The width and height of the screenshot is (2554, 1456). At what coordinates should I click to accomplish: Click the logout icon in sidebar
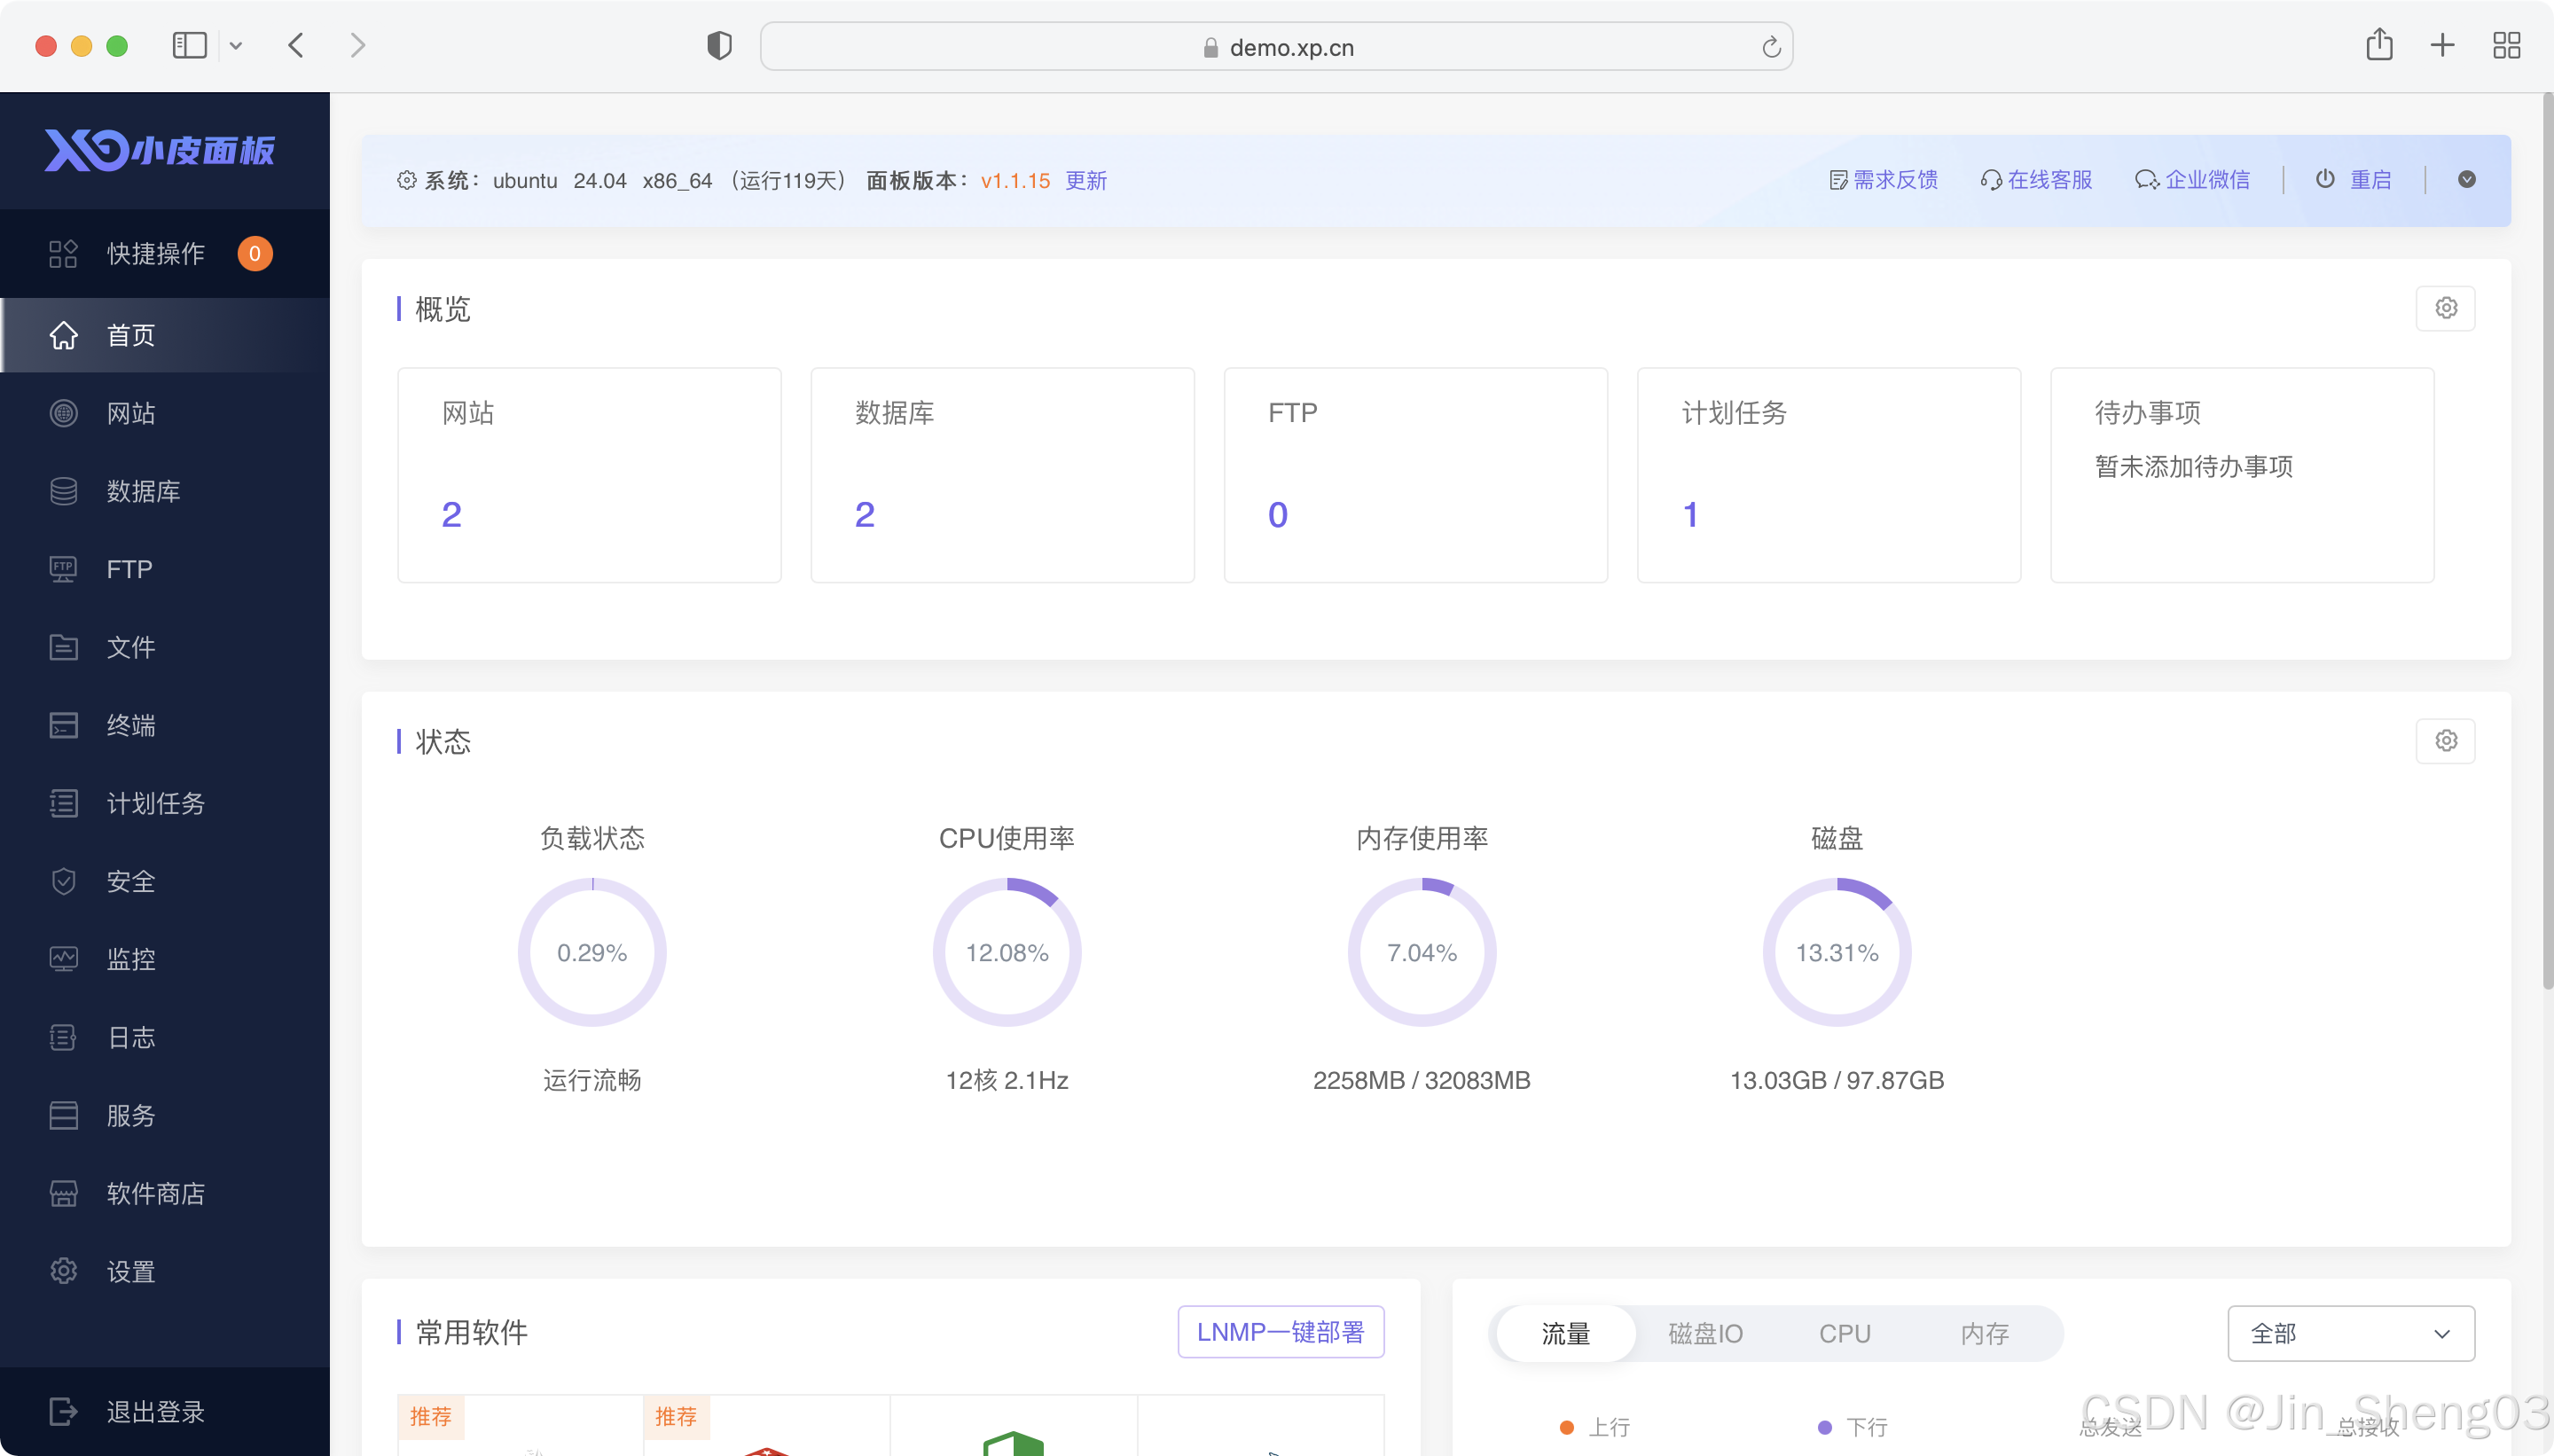(x=63, y=1411)
